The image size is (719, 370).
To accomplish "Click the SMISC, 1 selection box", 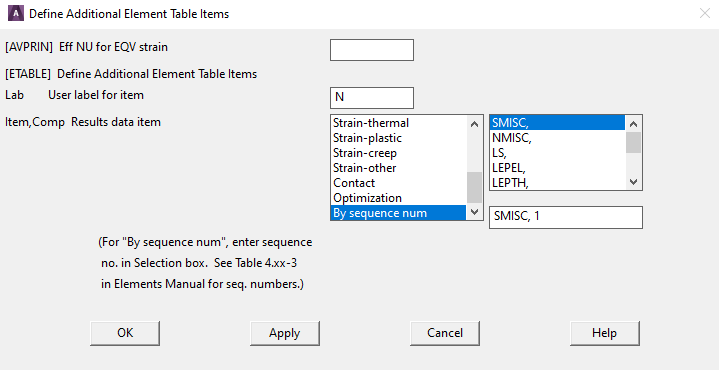I will 566,217.
